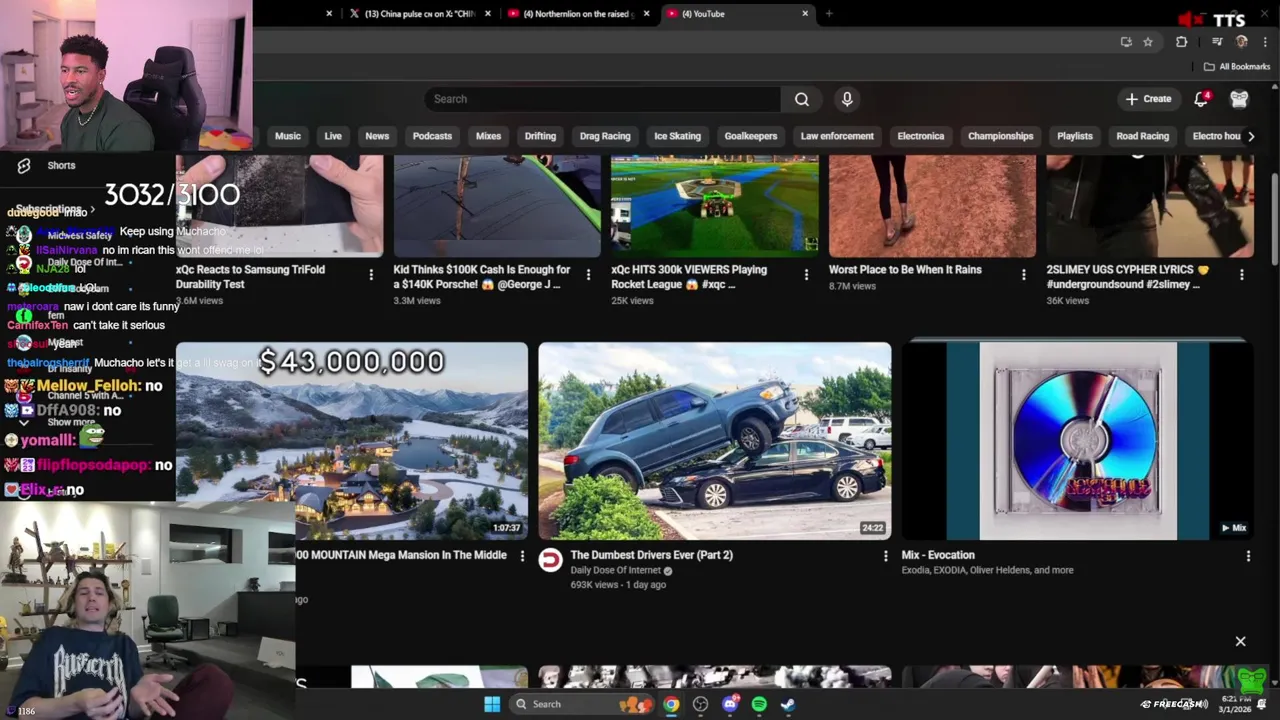Open Chrome extensions puzzle icon
This screenshot has height=720, width=1280.
[1182, 42]
